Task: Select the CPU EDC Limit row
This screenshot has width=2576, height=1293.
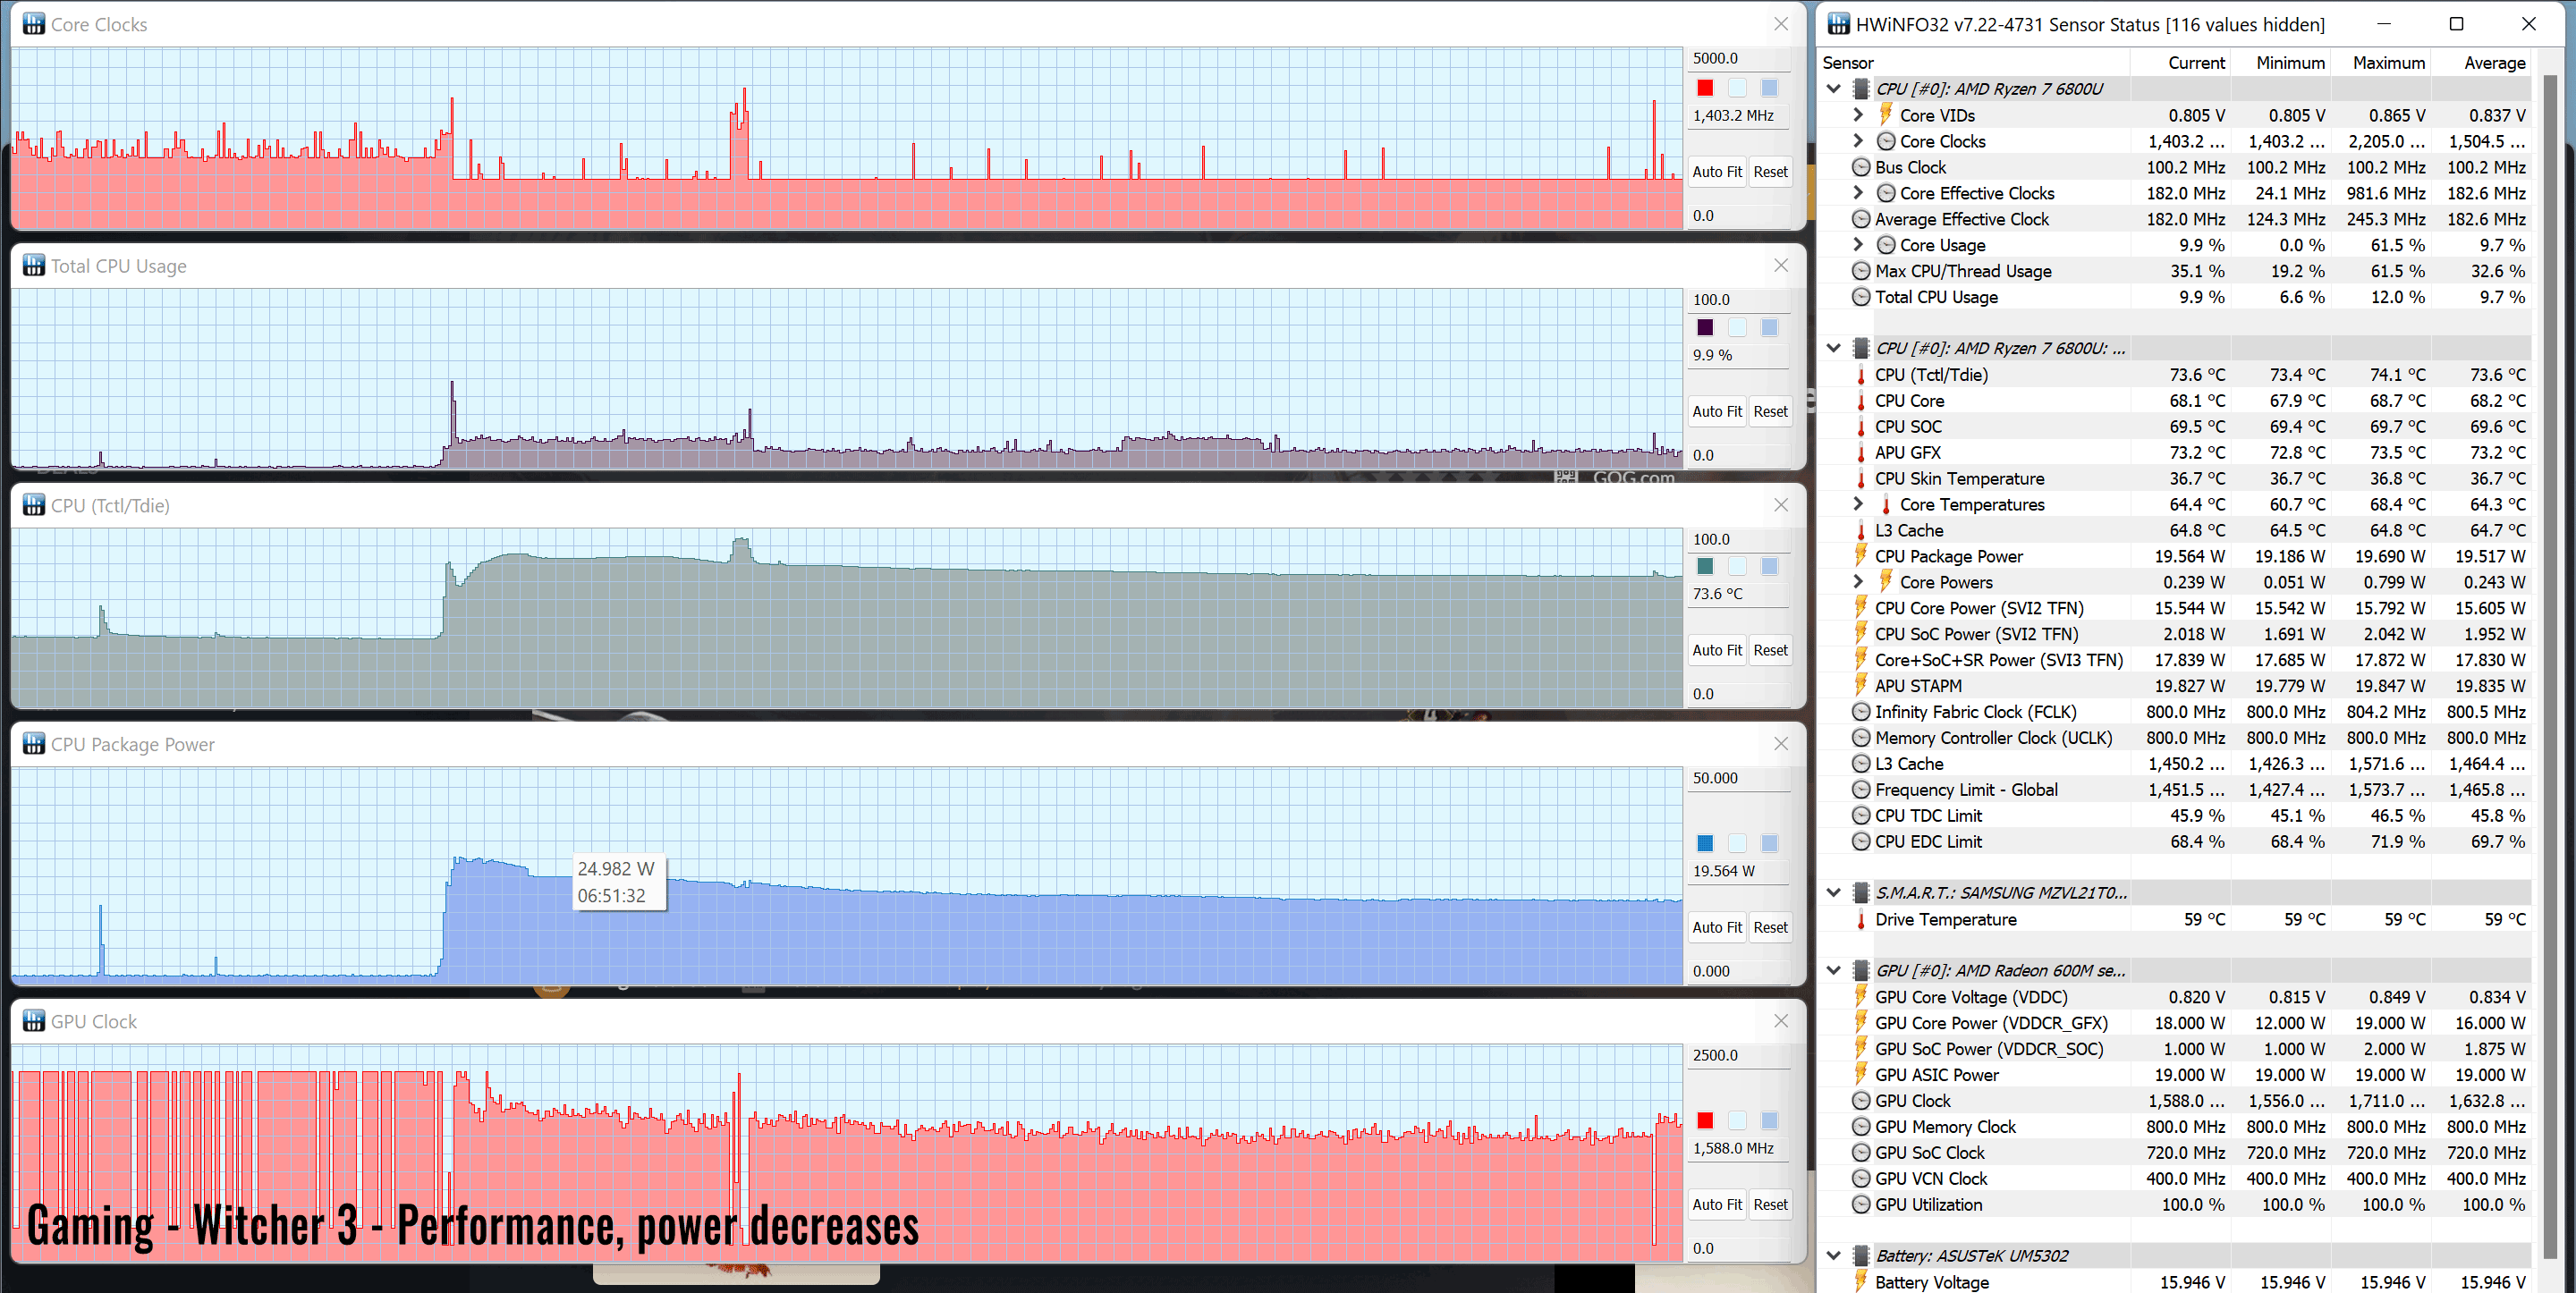Action: point(2175,842)
